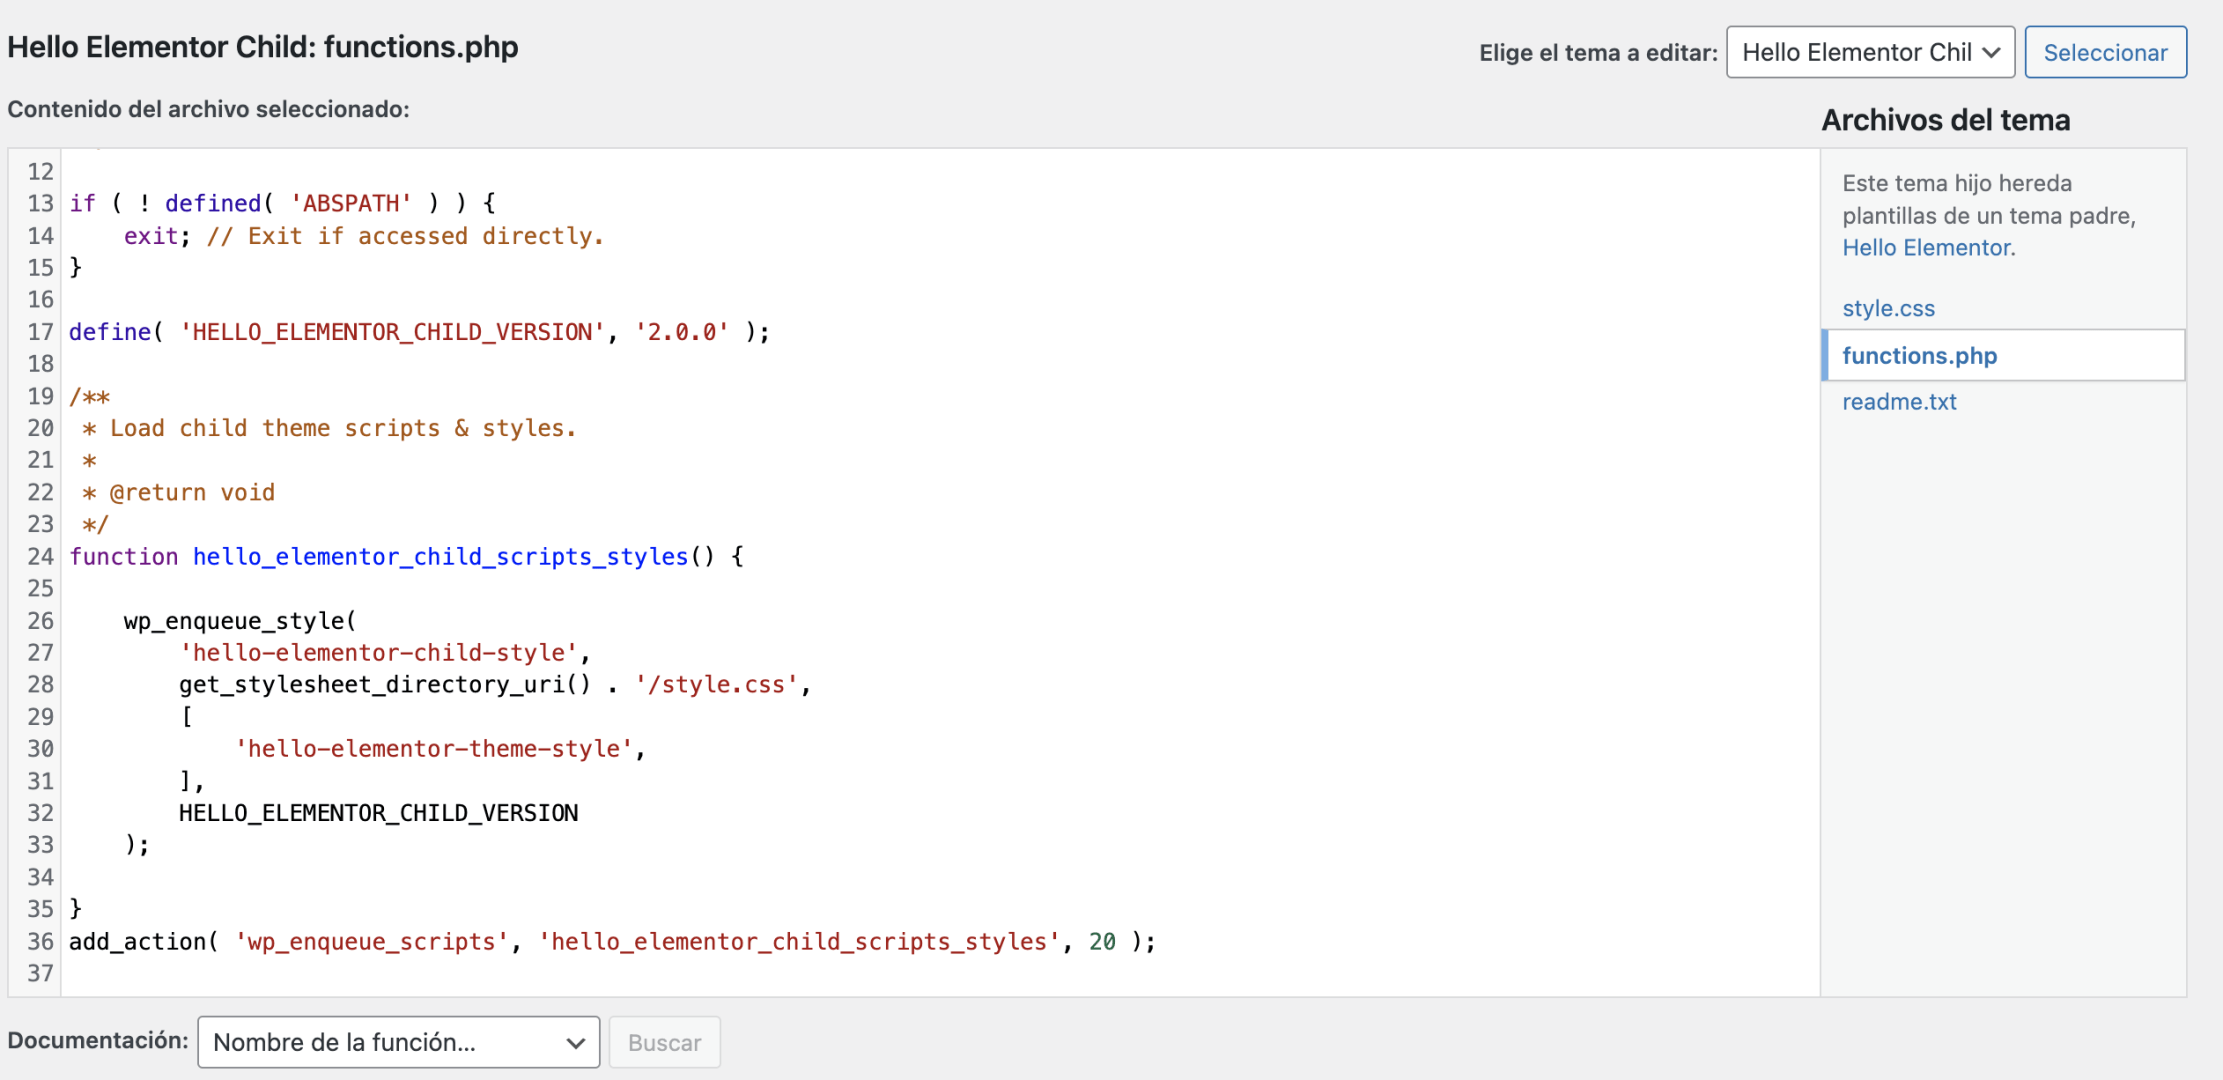The width and height of the screenshot is (2223, 1080).
Task: Click the add_action line in the editor
Action: 612,942
